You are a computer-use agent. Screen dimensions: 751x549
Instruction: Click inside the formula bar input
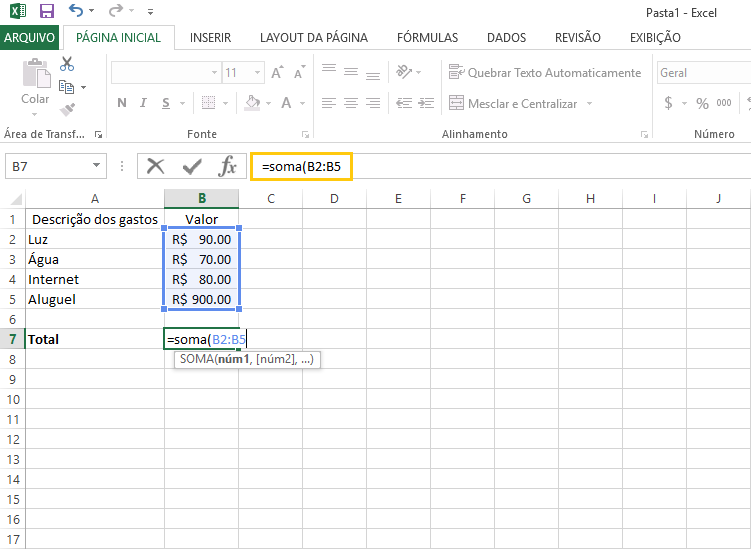[x=500, y=166]
